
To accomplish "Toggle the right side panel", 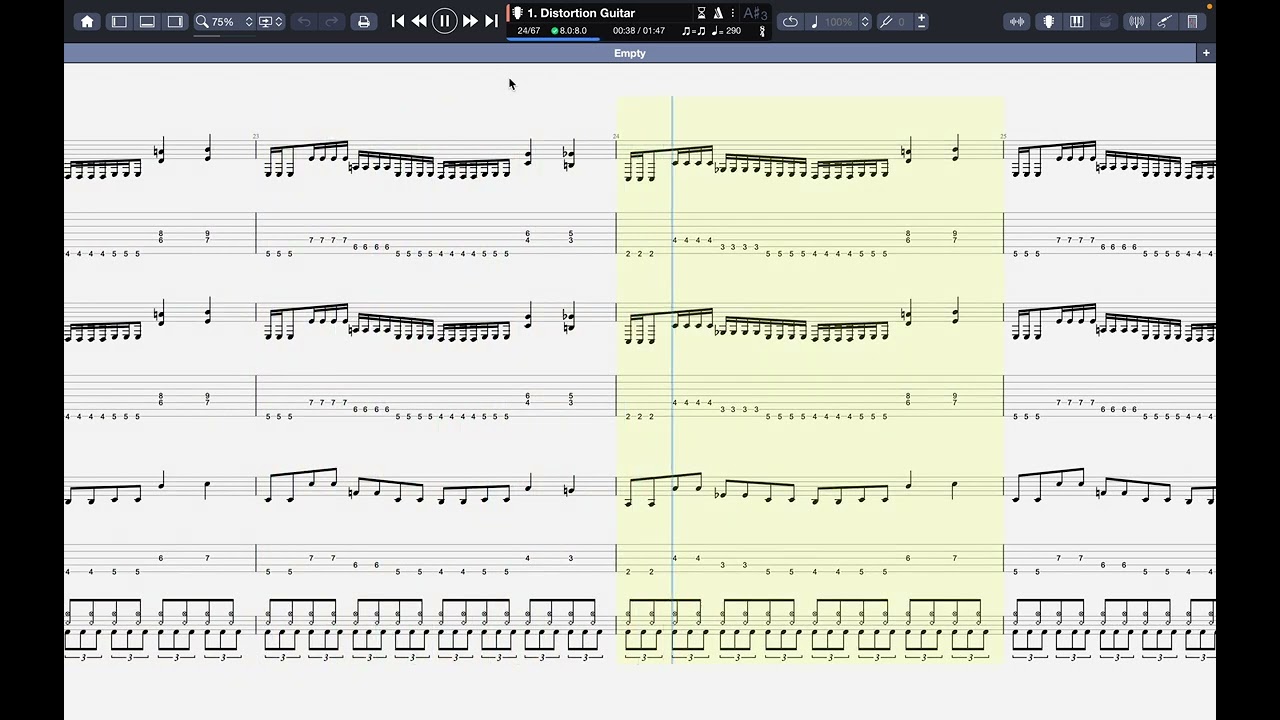I will click(175, 21).
